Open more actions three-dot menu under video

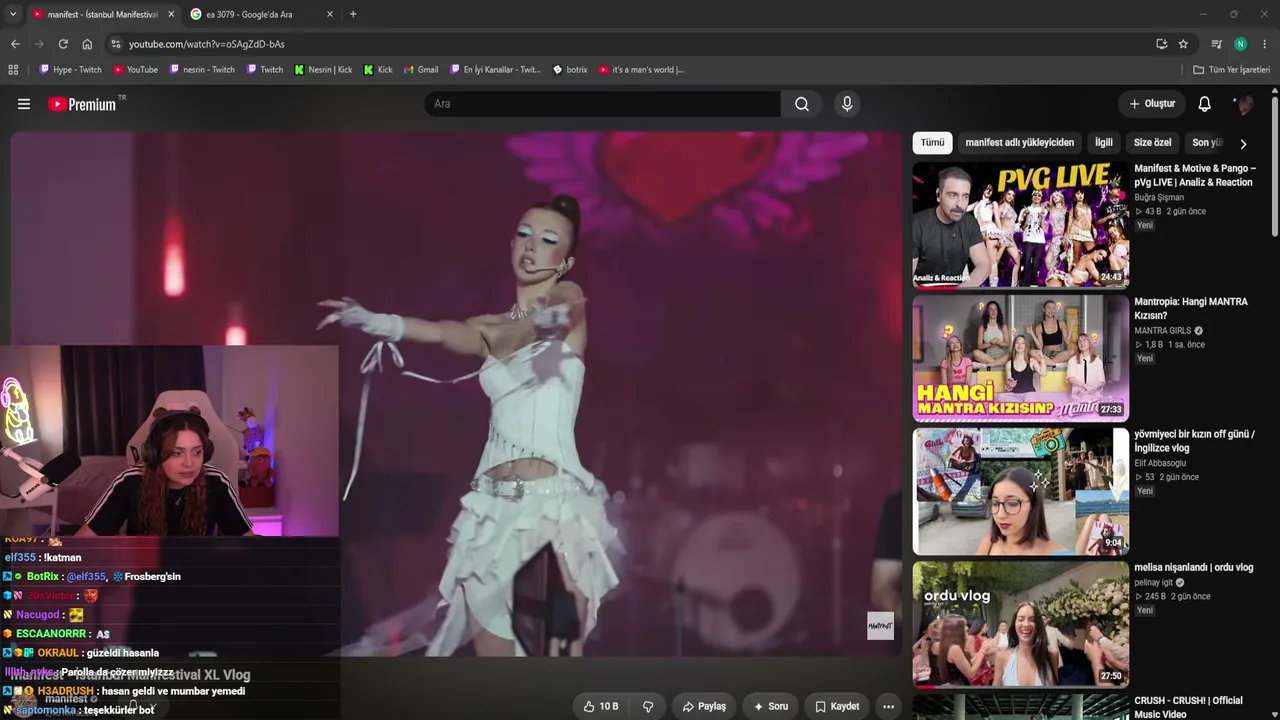(x=888, y=706)
